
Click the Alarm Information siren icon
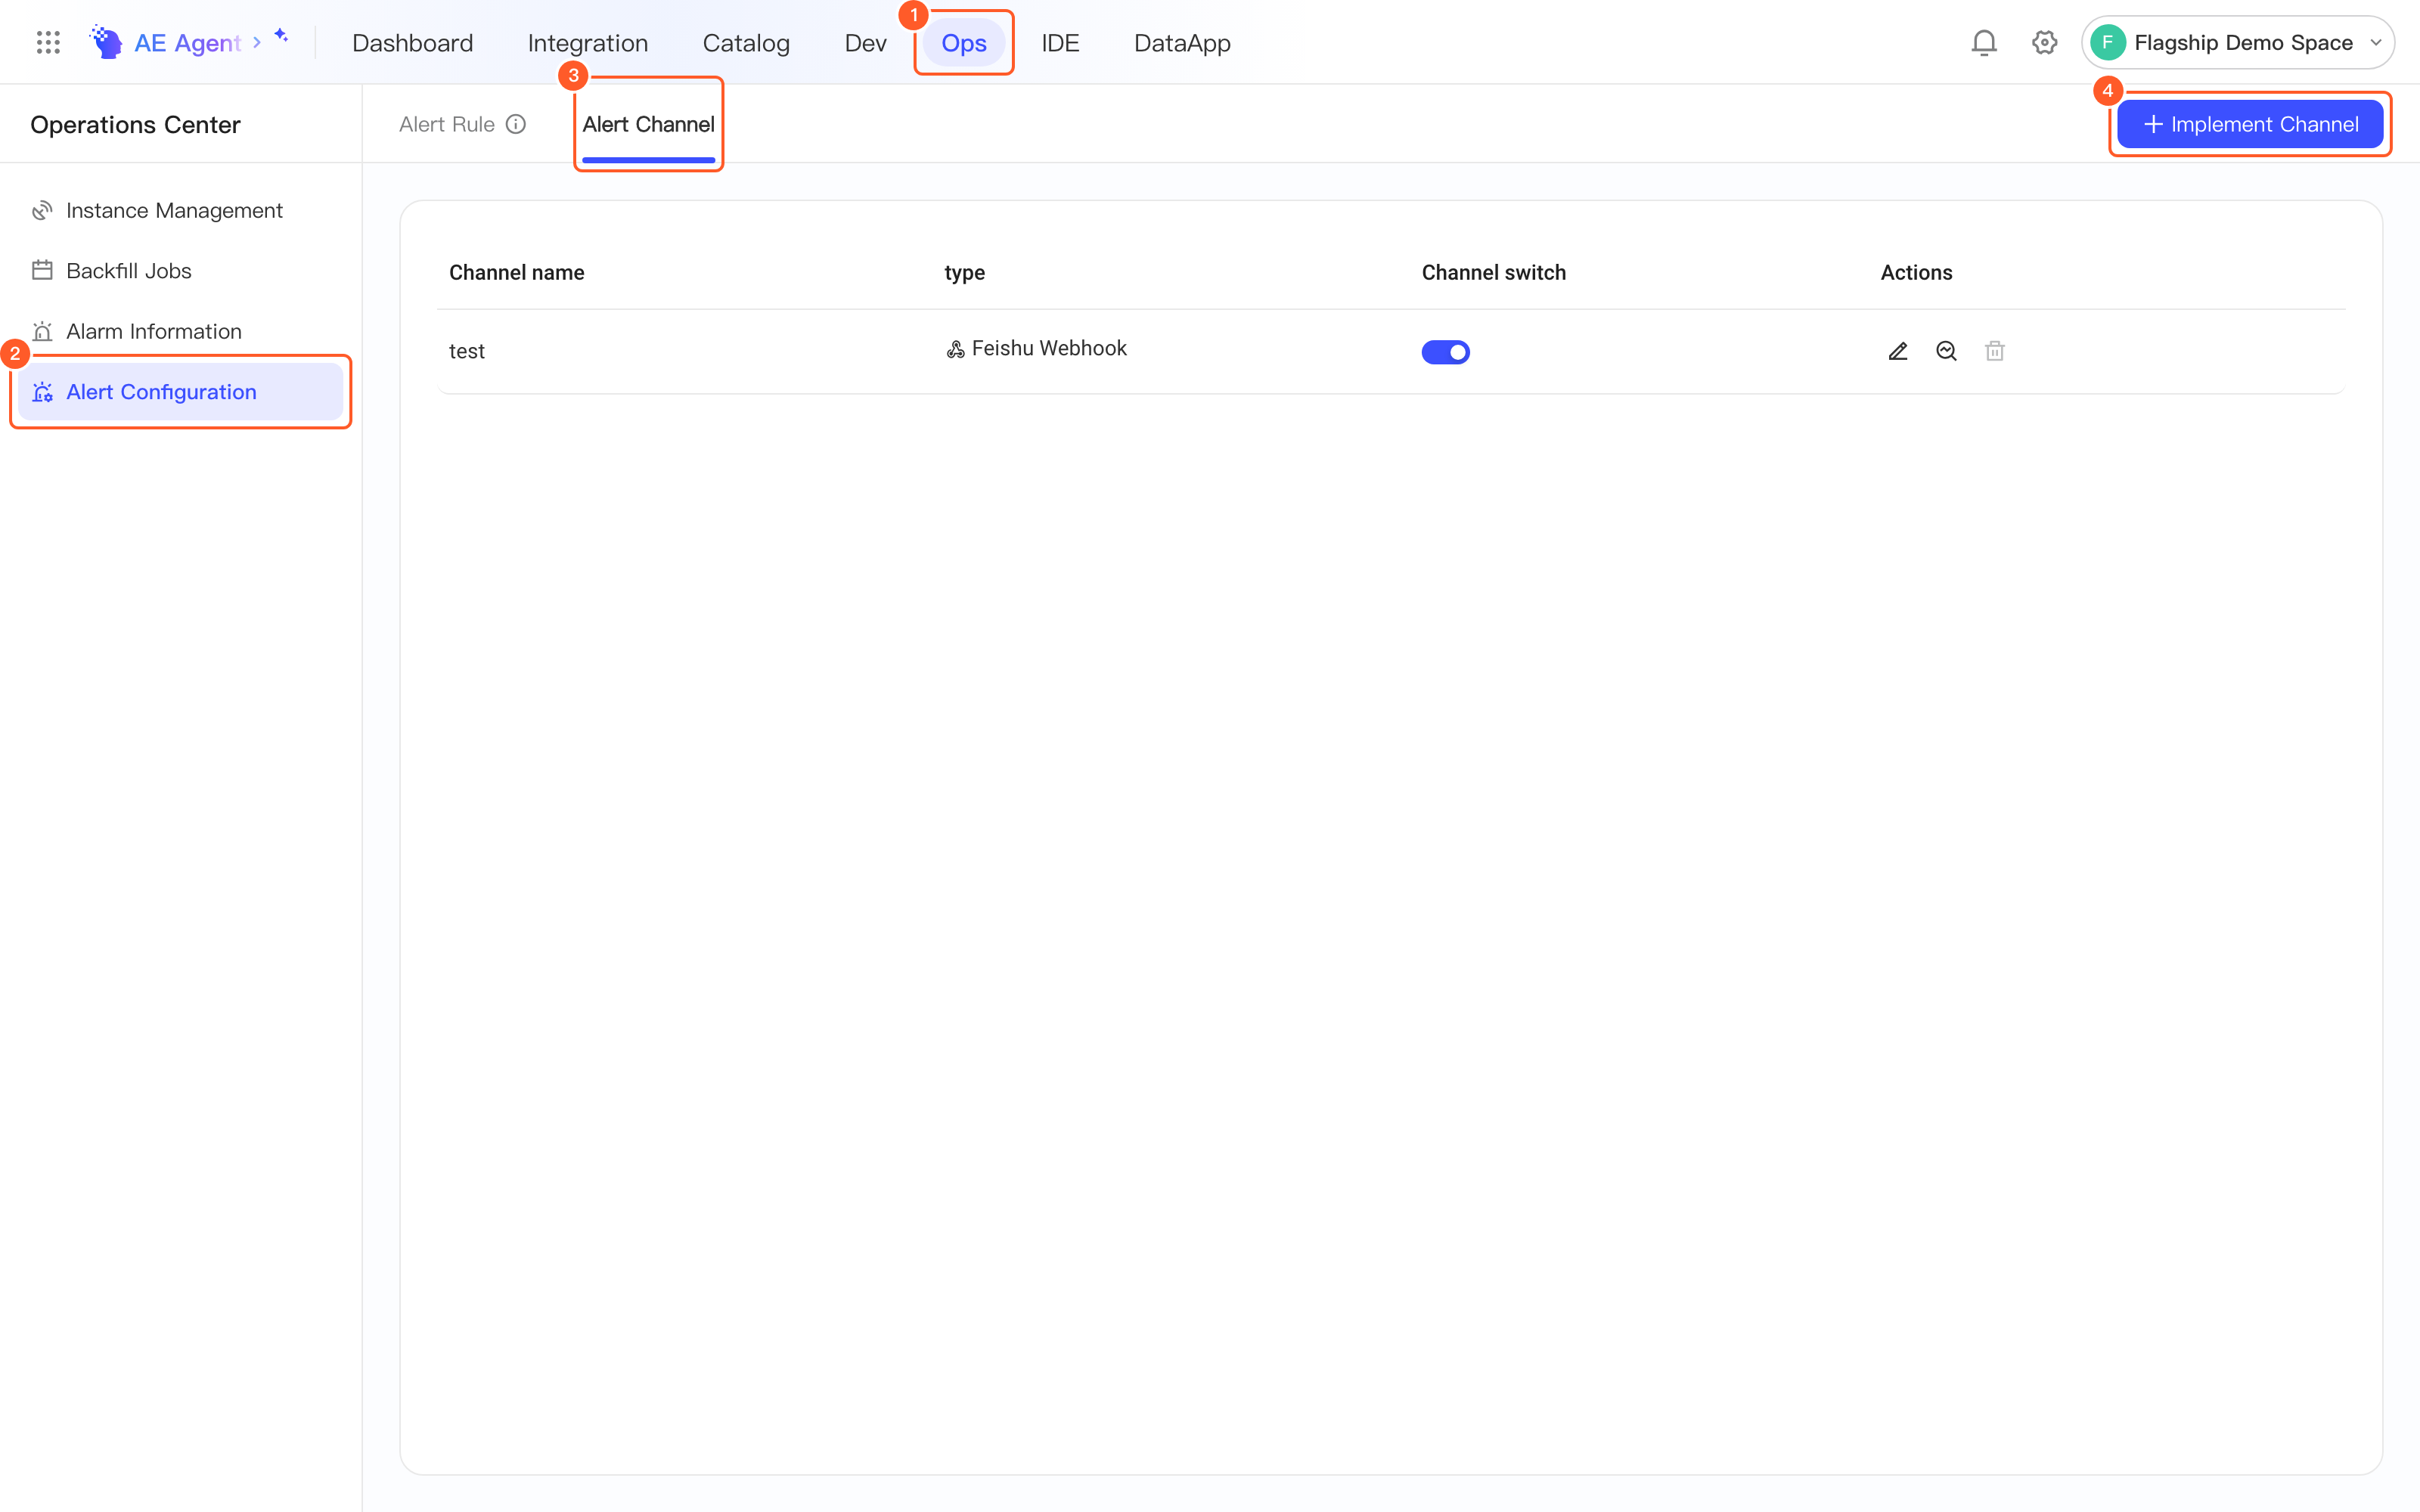click(x=42, y=331)
